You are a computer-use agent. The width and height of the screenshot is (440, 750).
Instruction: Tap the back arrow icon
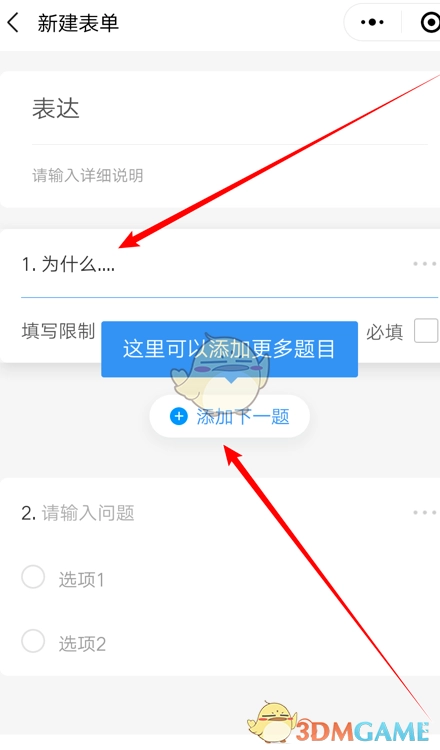13,22
